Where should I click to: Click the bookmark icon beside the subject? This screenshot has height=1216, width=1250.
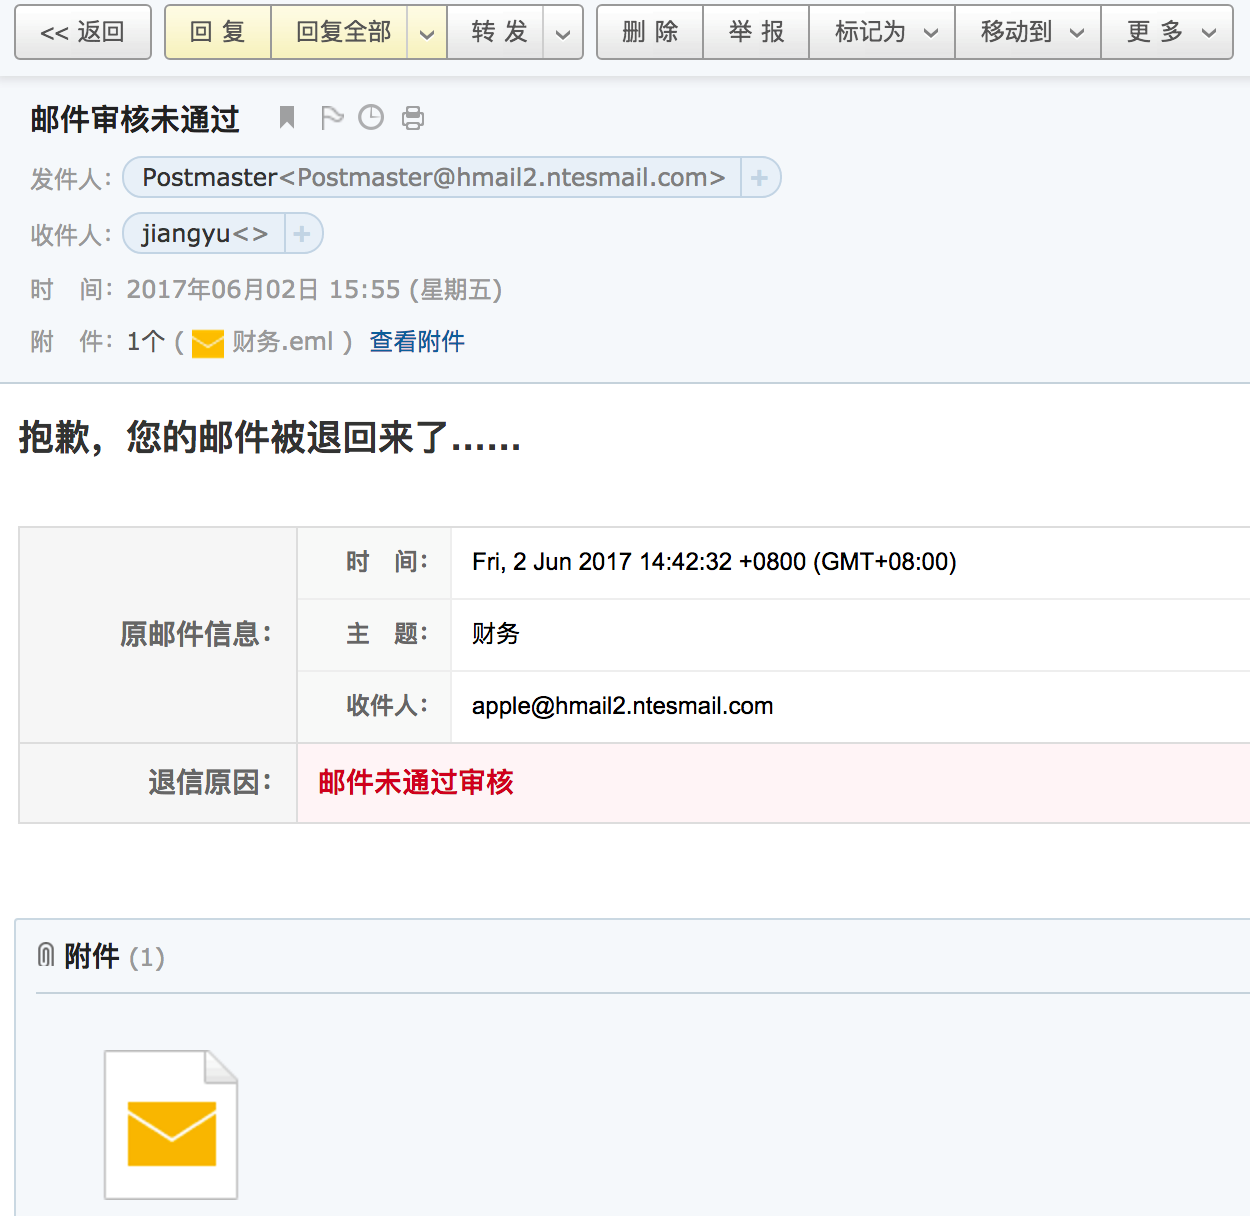coord(287,118)
